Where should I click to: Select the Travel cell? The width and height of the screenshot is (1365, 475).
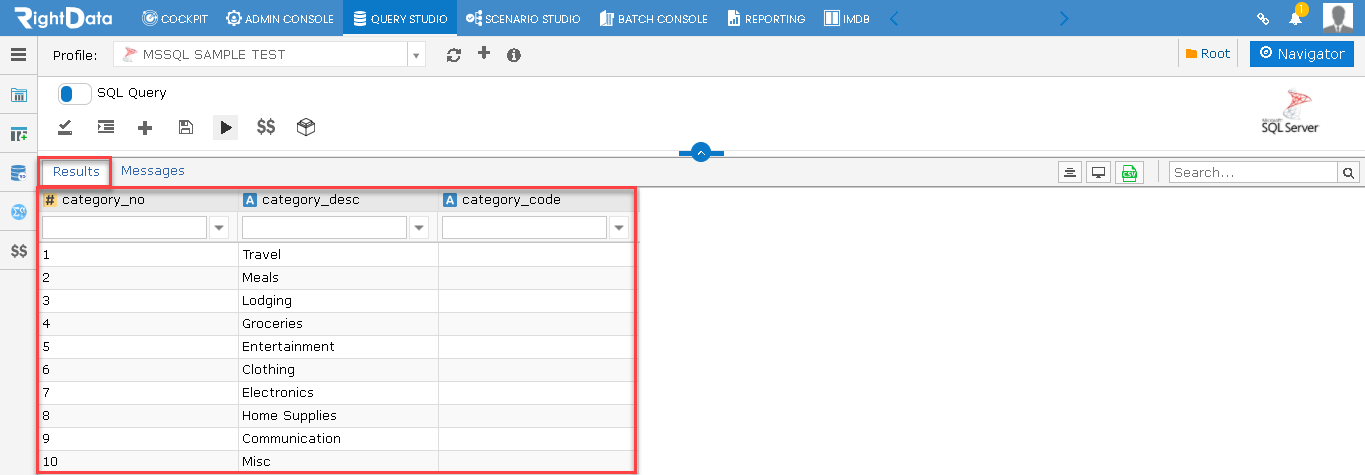coord(338,255)
